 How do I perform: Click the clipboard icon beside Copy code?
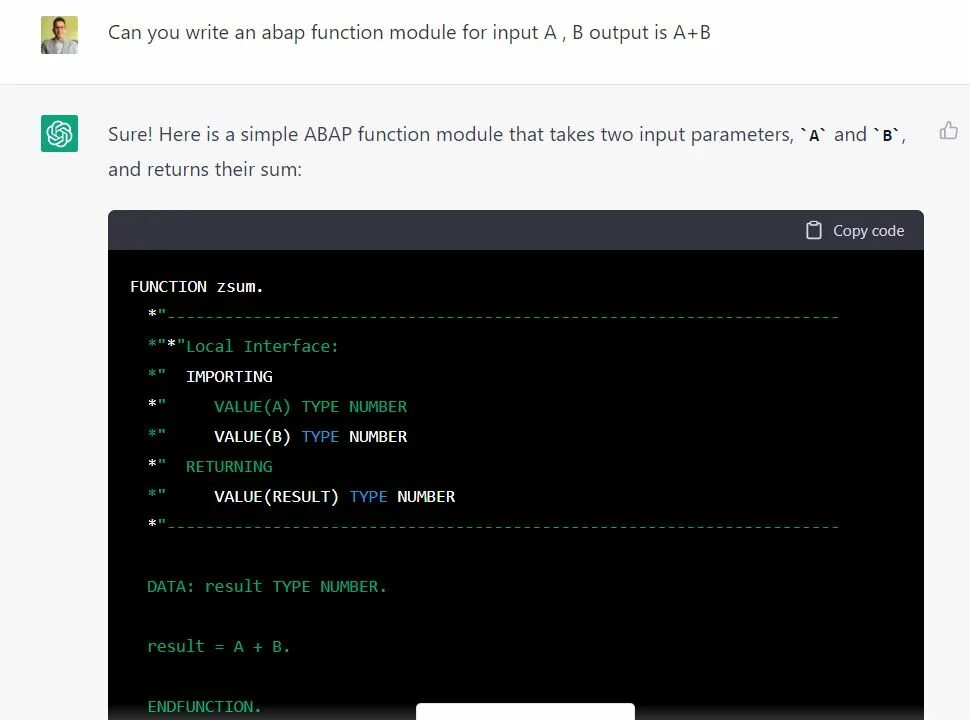(813, 230)
